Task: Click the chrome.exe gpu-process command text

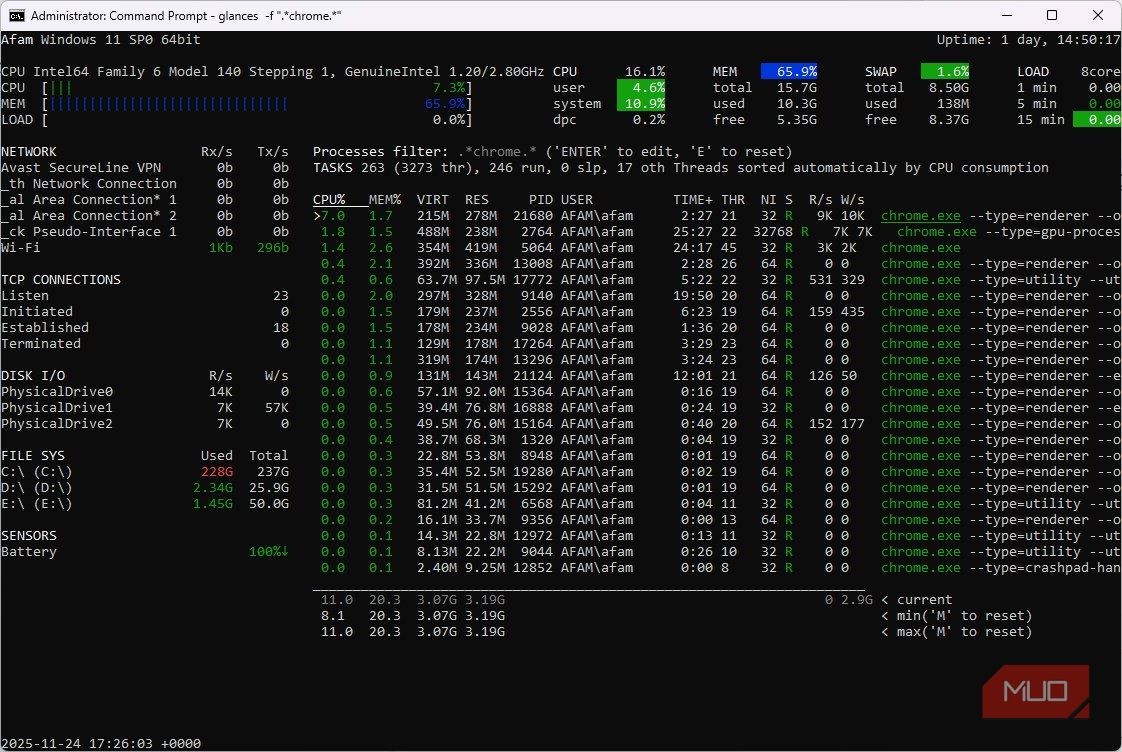Action: (x=1008, y=232)
